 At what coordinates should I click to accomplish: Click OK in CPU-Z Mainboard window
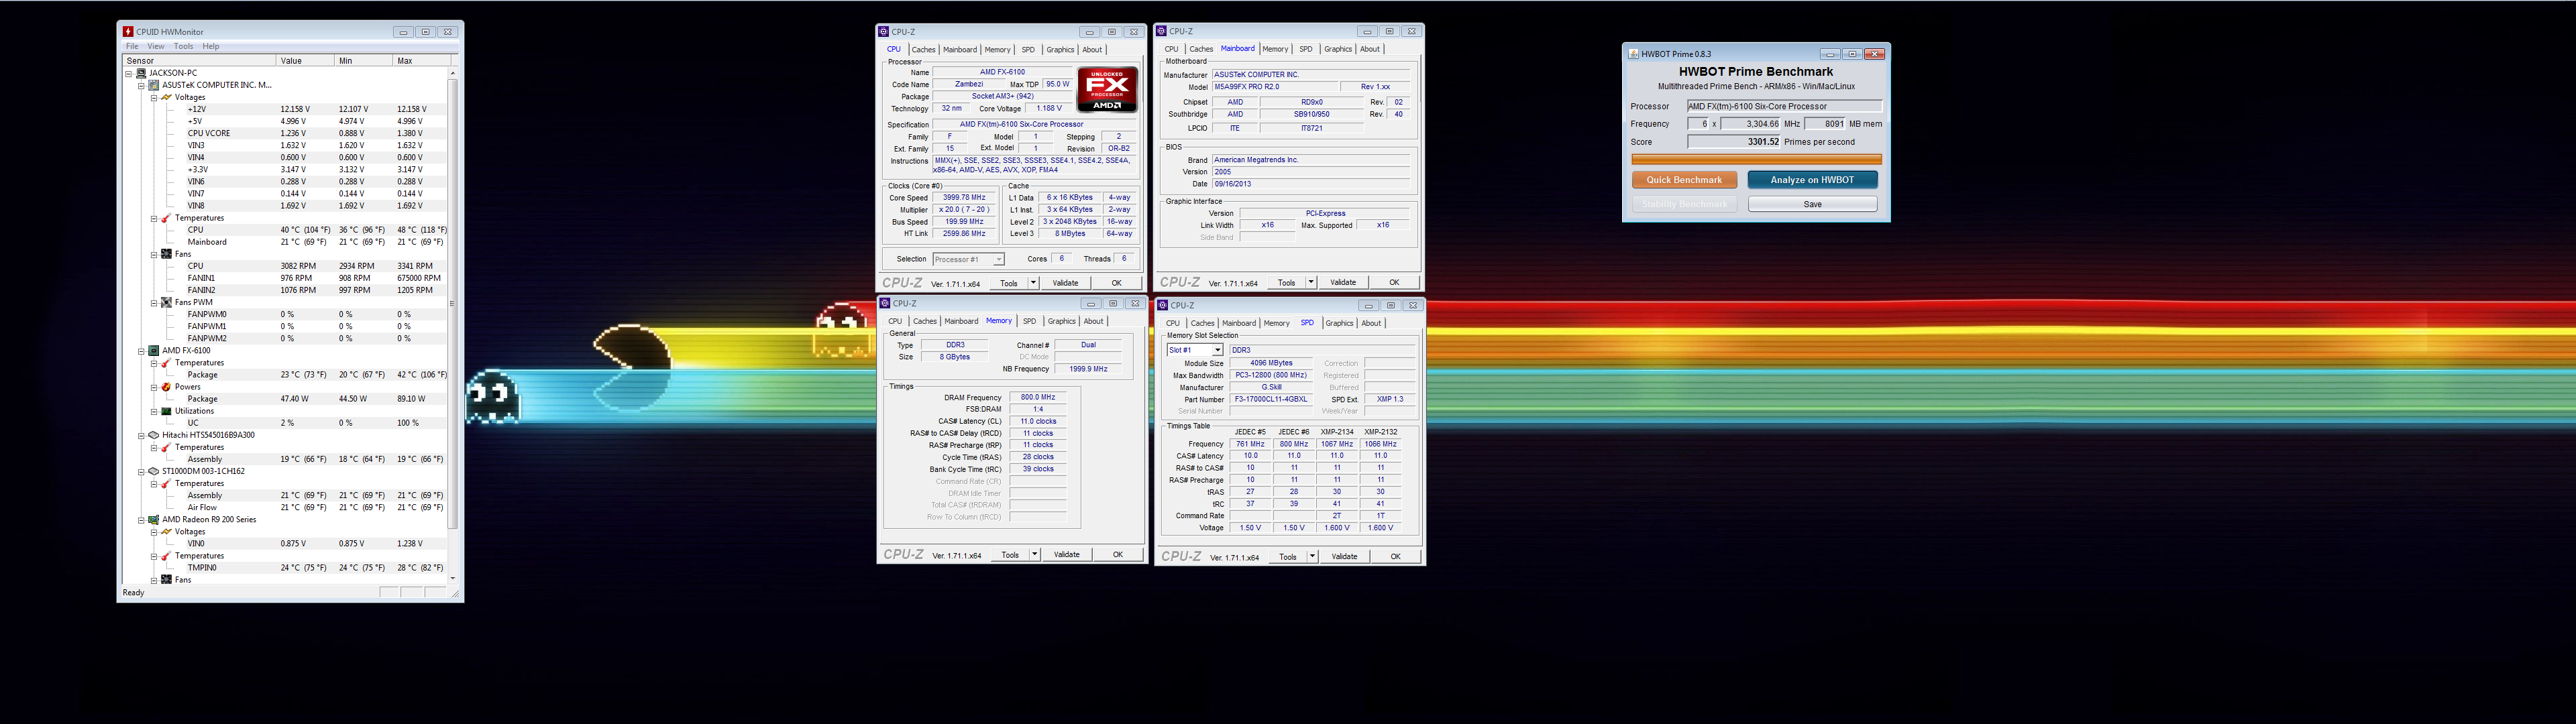point(1394,282)
